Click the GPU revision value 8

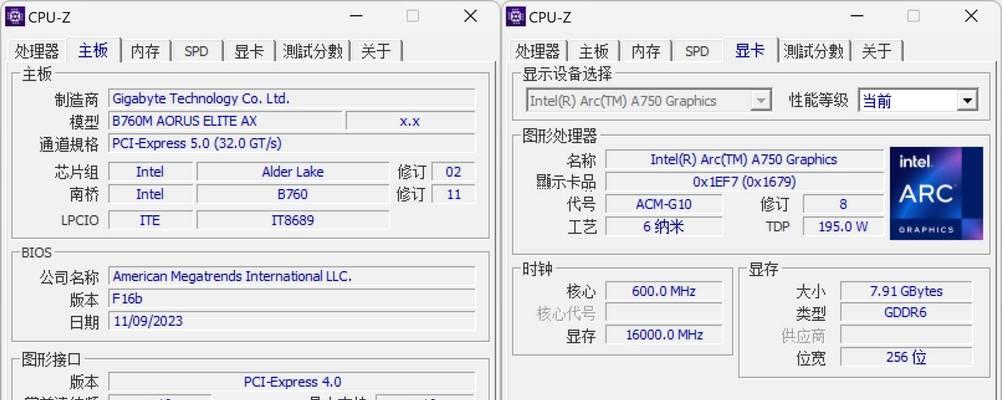(843, 204)
